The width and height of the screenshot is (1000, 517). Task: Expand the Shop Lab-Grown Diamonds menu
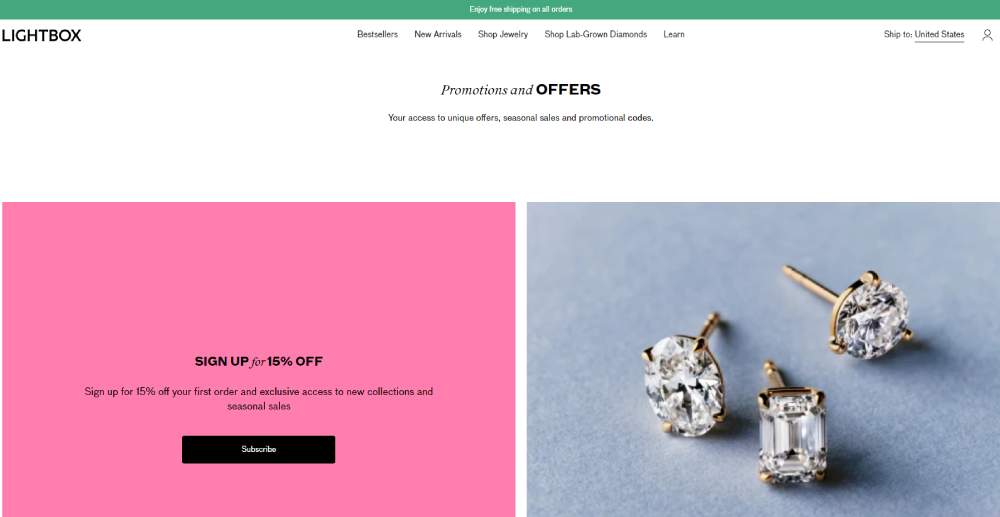click(595, 34)
